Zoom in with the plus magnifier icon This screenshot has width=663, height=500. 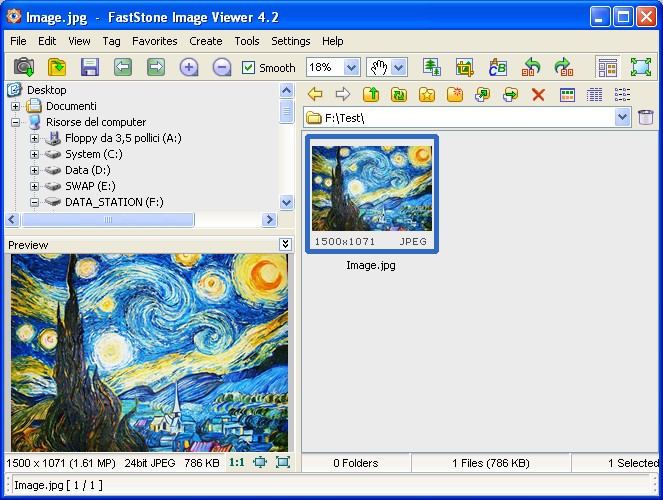tap(189, 67)
